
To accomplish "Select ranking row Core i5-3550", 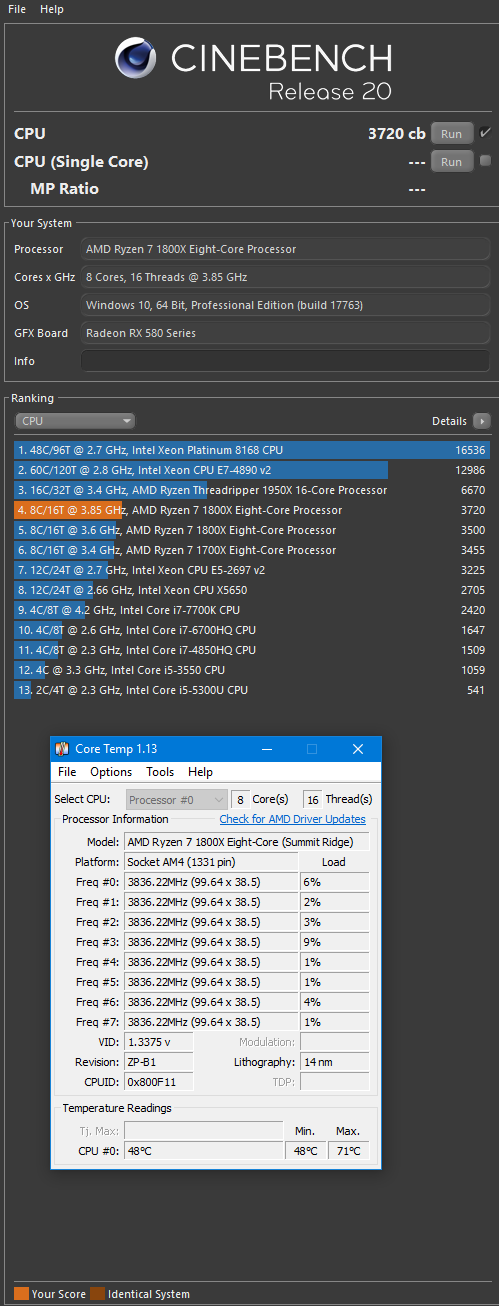I will [x=252, y=670].
